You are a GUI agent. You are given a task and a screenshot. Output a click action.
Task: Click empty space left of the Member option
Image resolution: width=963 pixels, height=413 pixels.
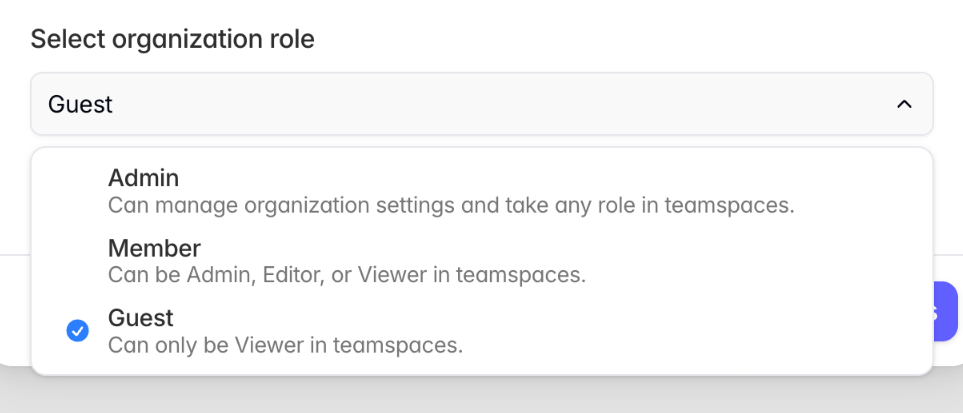(70, 260)
